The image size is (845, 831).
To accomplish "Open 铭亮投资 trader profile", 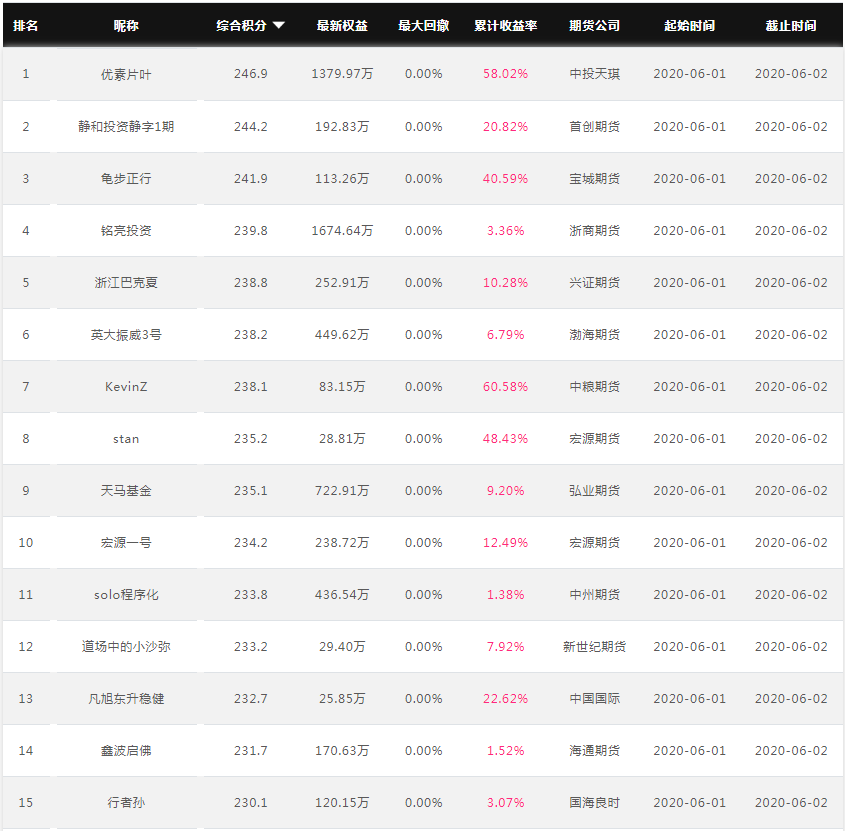I will pos(126,231).
